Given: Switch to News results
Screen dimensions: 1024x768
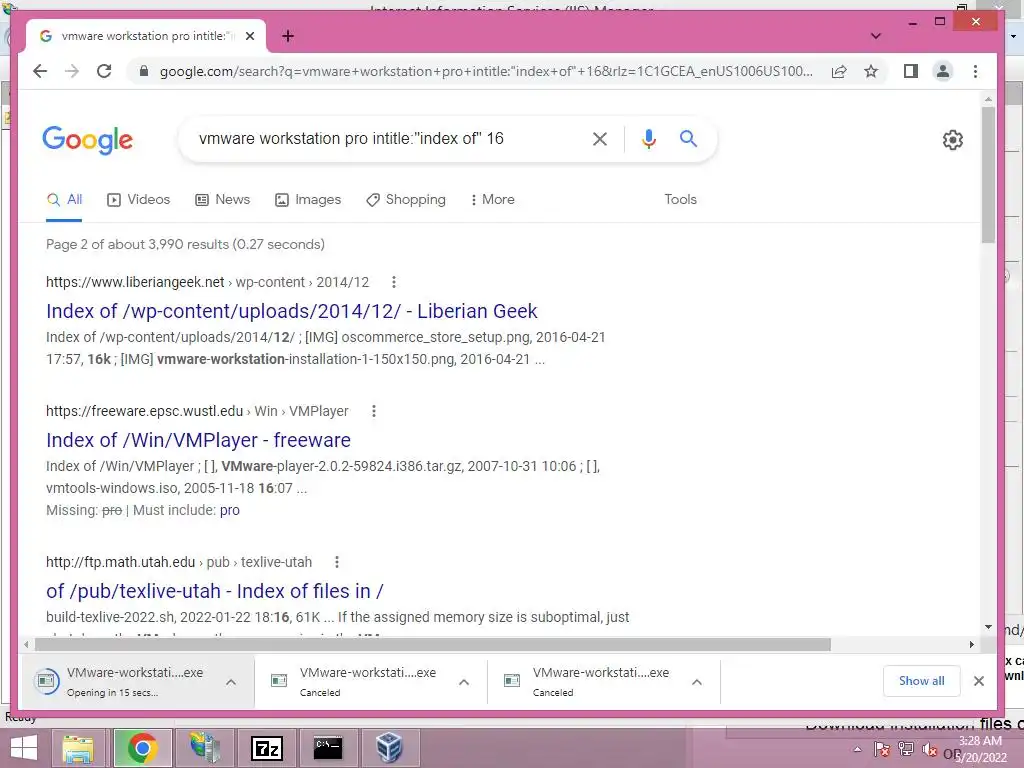Looking at the screenshot, I should (x=223, y=200).
